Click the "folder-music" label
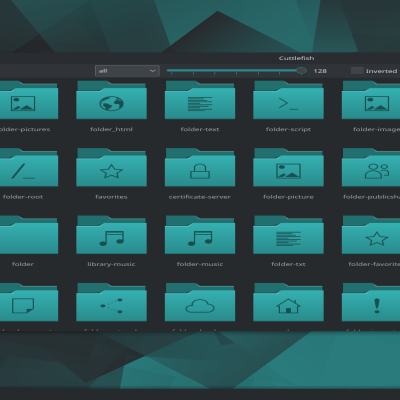 (200, 264)
